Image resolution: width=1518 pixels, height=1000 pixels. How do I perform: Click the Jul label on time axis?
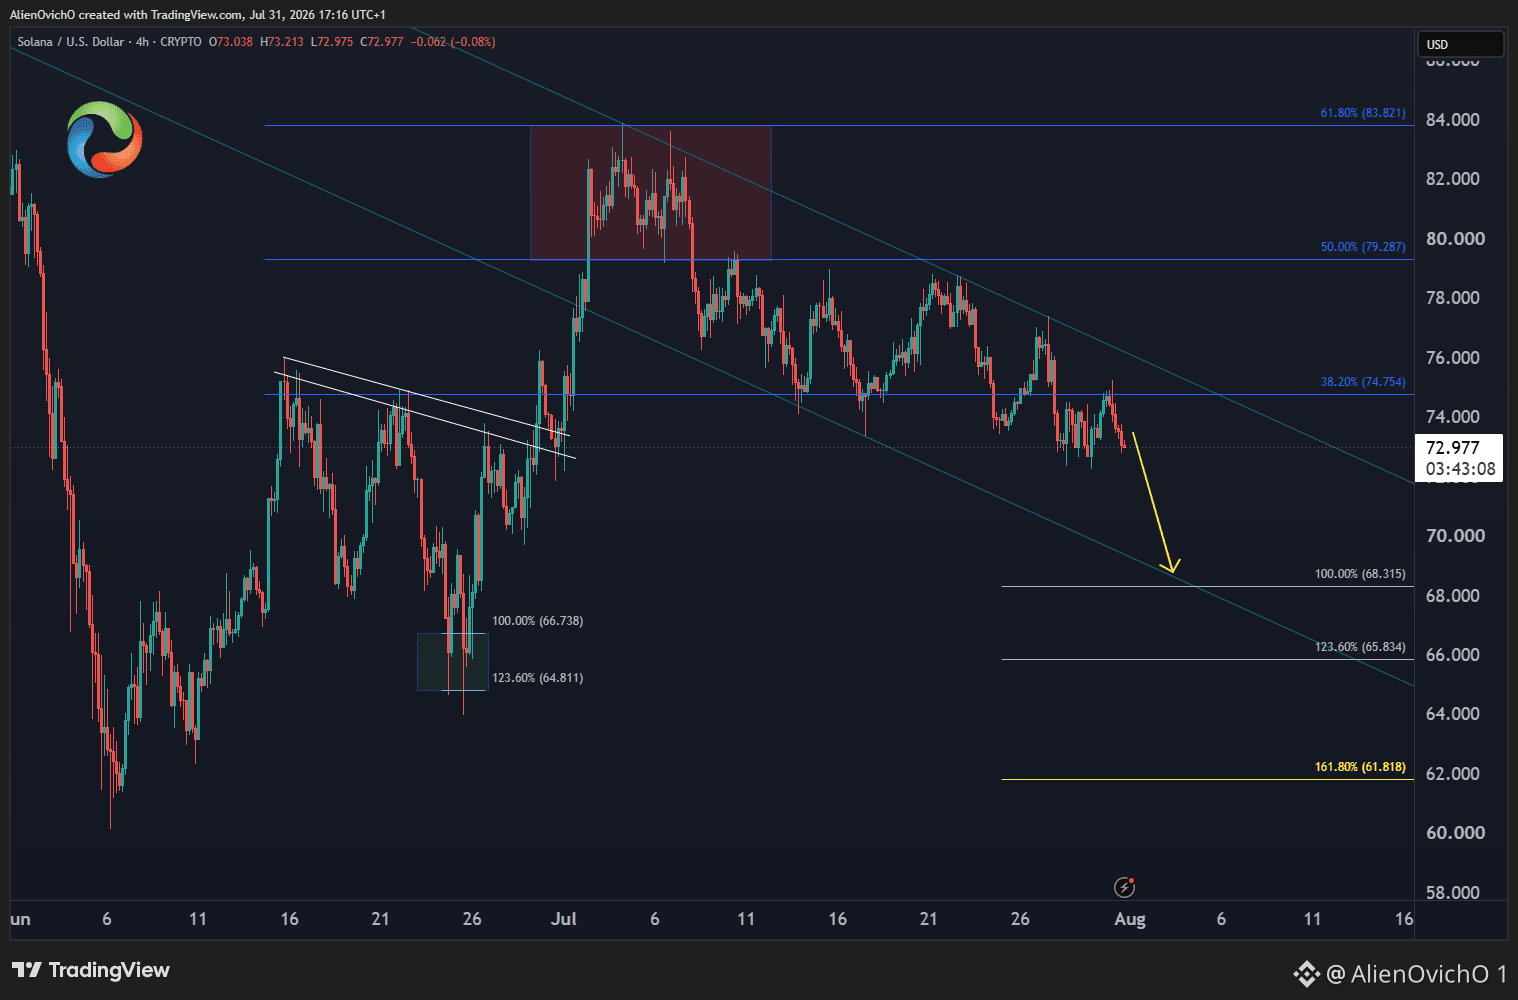[564, 919]
